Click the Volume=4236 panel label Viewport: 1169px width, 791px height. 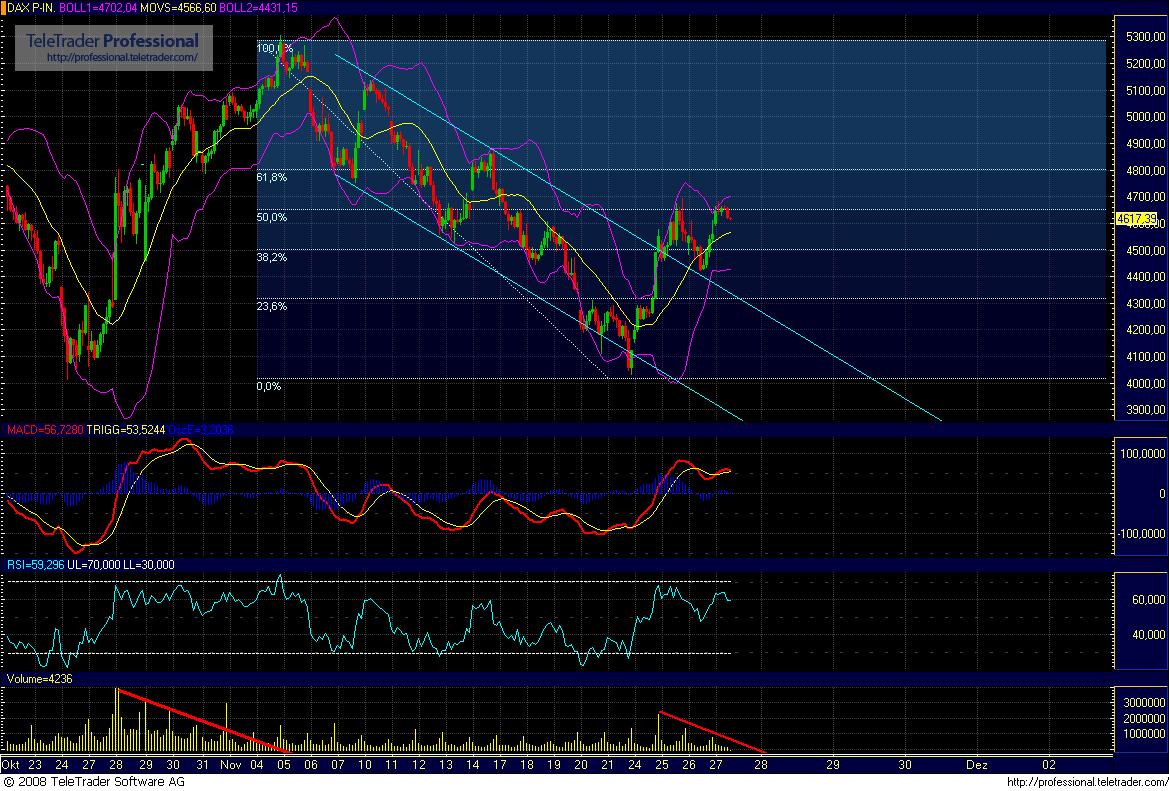[x=38, y=679]
